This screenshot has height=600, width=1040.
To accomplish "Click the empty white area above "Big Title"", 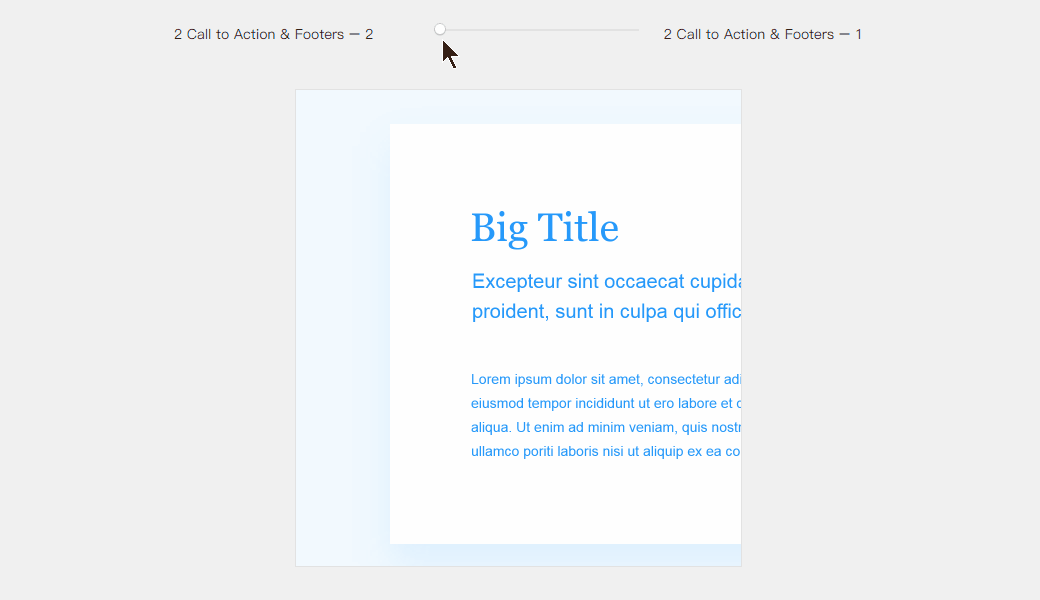I will (565, 160).
